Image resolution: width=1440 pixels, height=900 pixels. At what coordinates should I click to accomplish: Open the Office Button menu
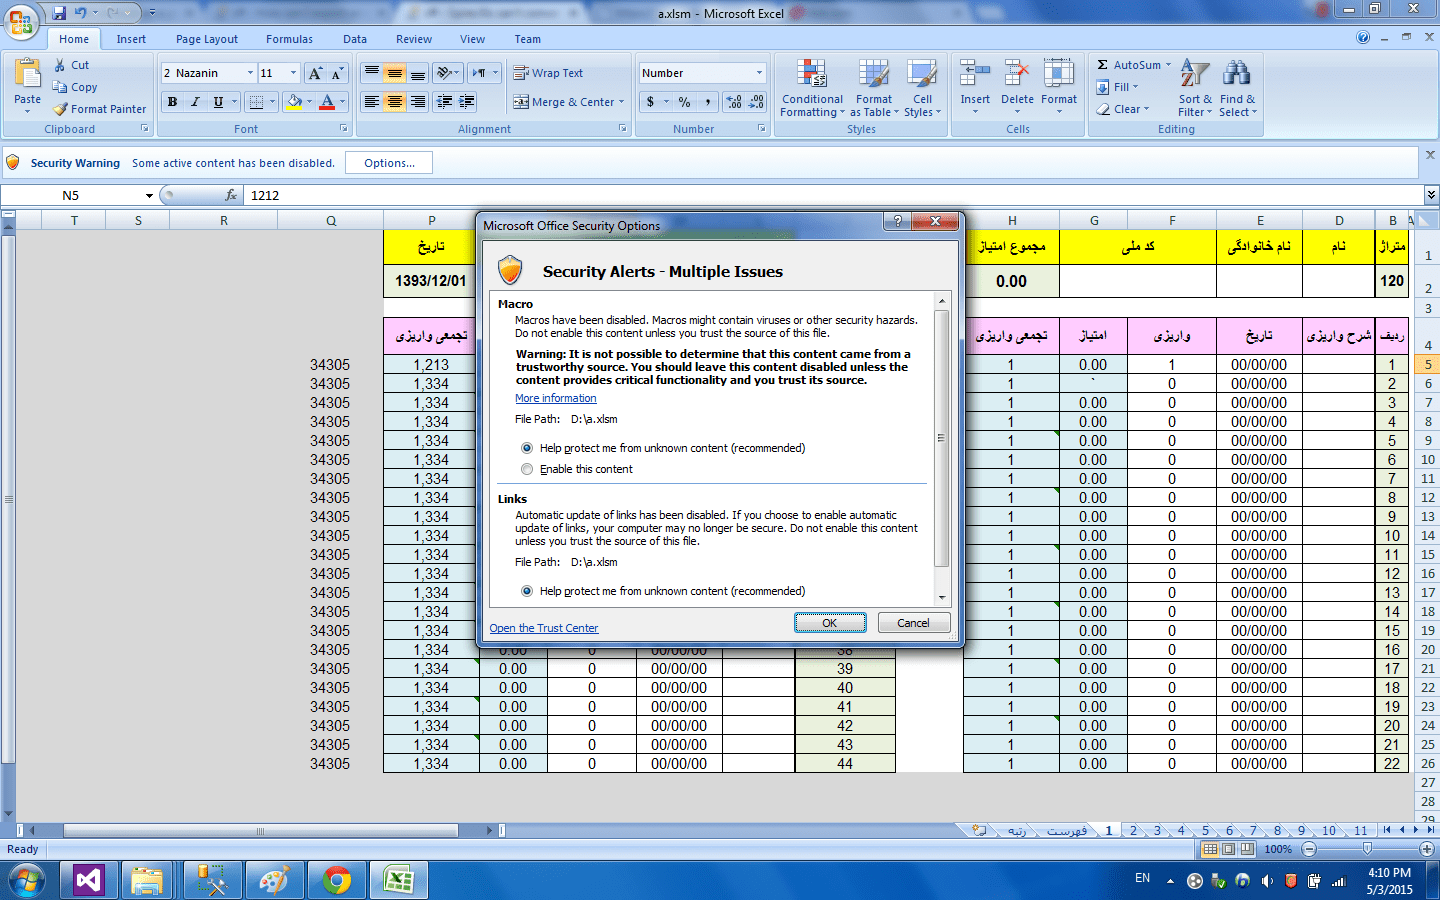pyautogui.click(x=21, y=20)
